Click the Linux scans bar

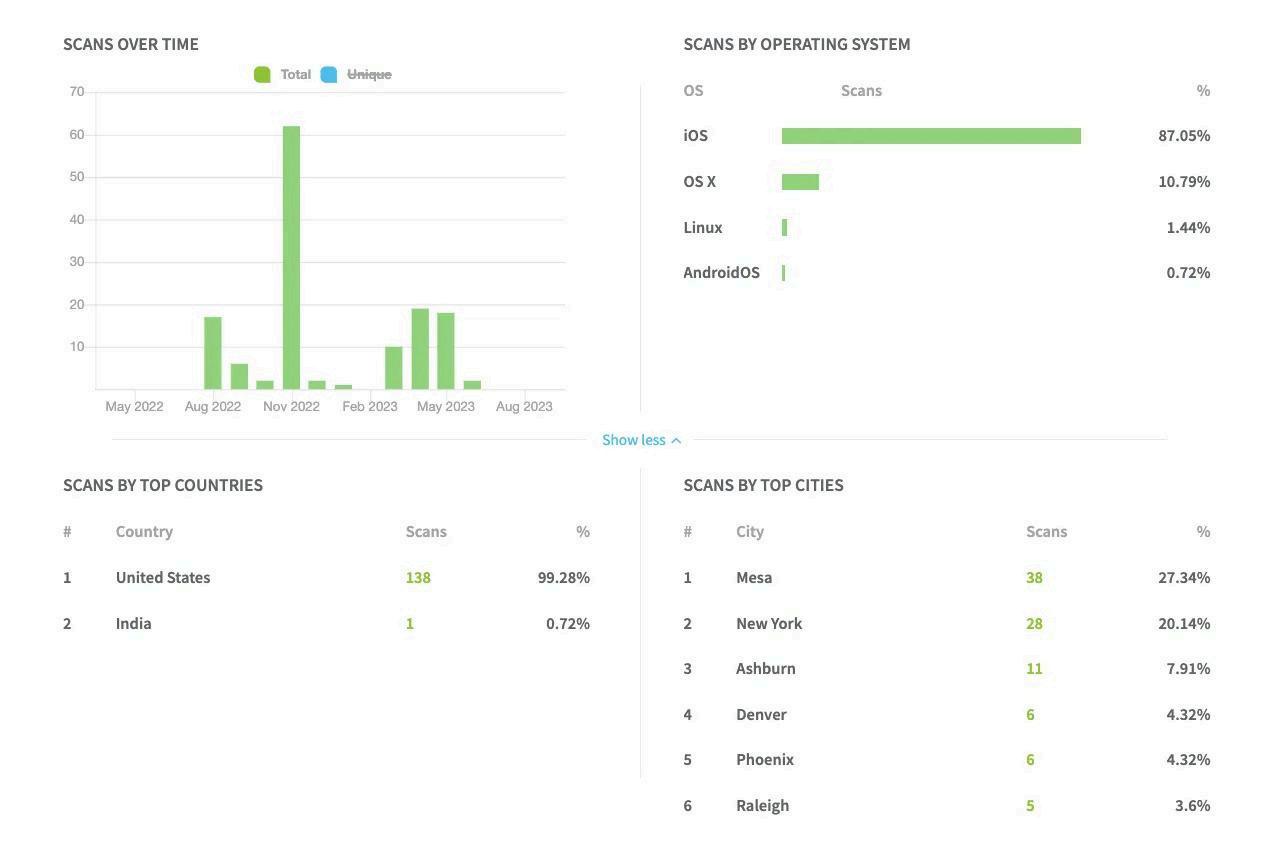pyautogui.click(x=785, y=228)
